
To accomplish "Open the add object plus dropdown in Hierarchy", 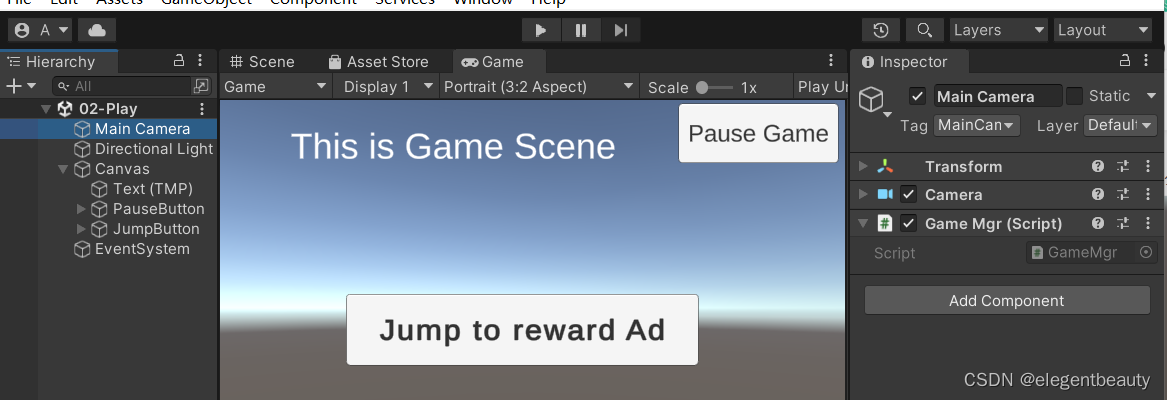I will tap(20, 86).
